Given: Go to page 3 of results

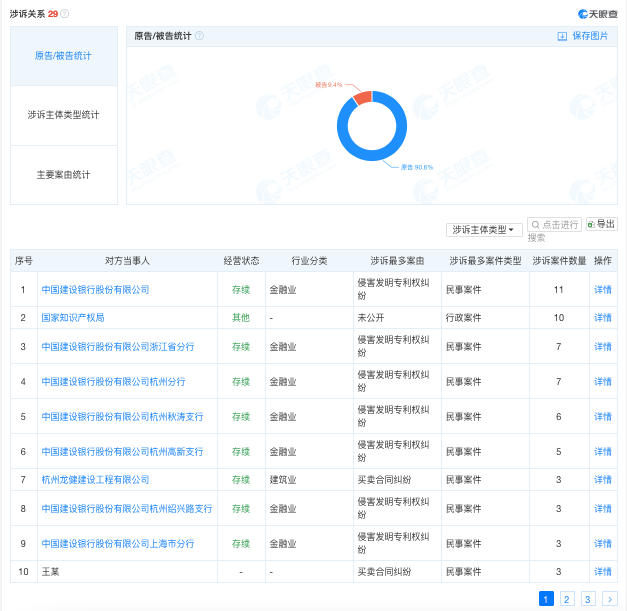Looking at the screenshot, I should tap(588, 599).
